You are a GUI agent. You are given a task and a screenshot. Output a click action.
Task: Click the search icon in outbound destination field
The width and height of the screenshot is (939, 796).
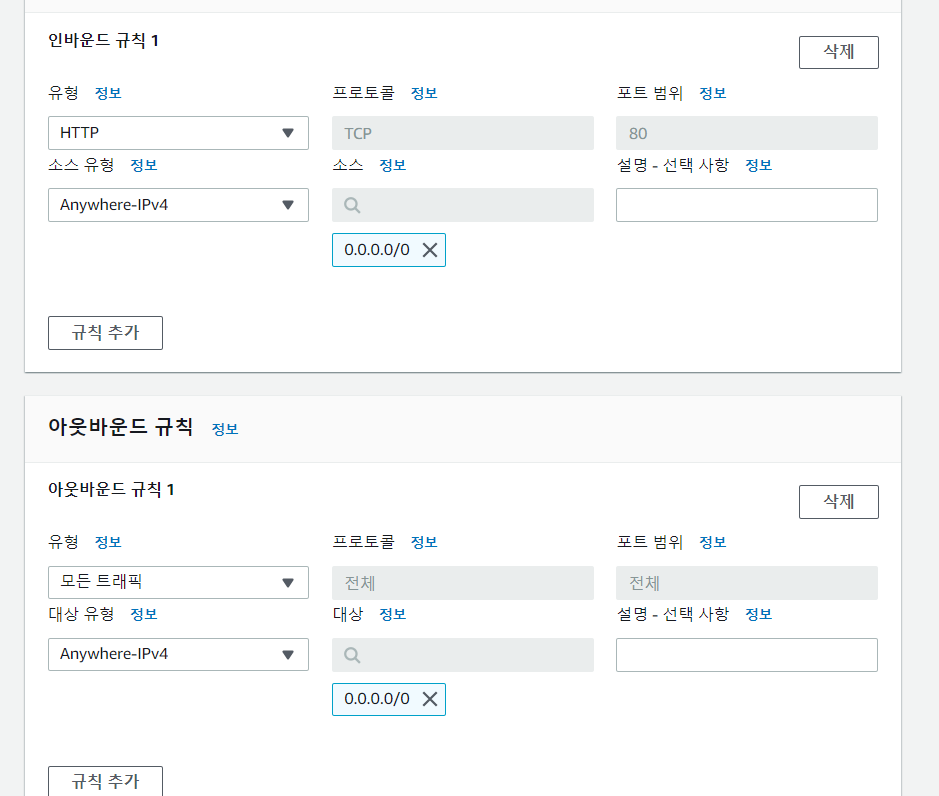tap(352, 655)
